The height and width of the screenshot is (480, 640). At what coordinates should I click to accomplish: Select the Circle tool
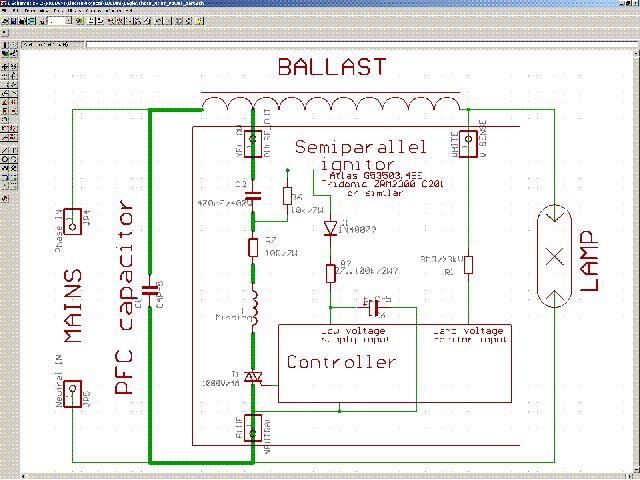pos(5,159)
